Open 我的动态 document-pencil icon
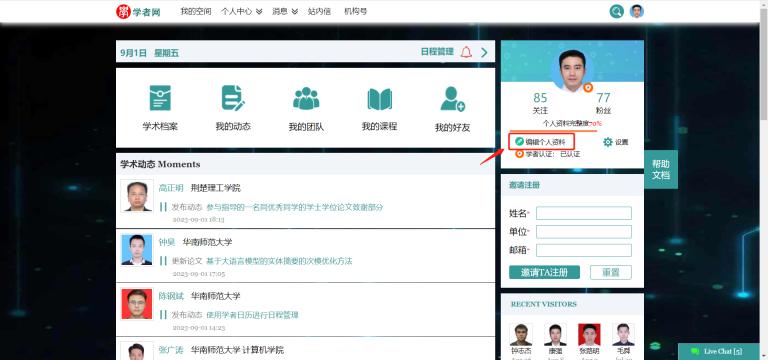Image resolution: width=768 pixels, height=360 pixels. (233, 97)
